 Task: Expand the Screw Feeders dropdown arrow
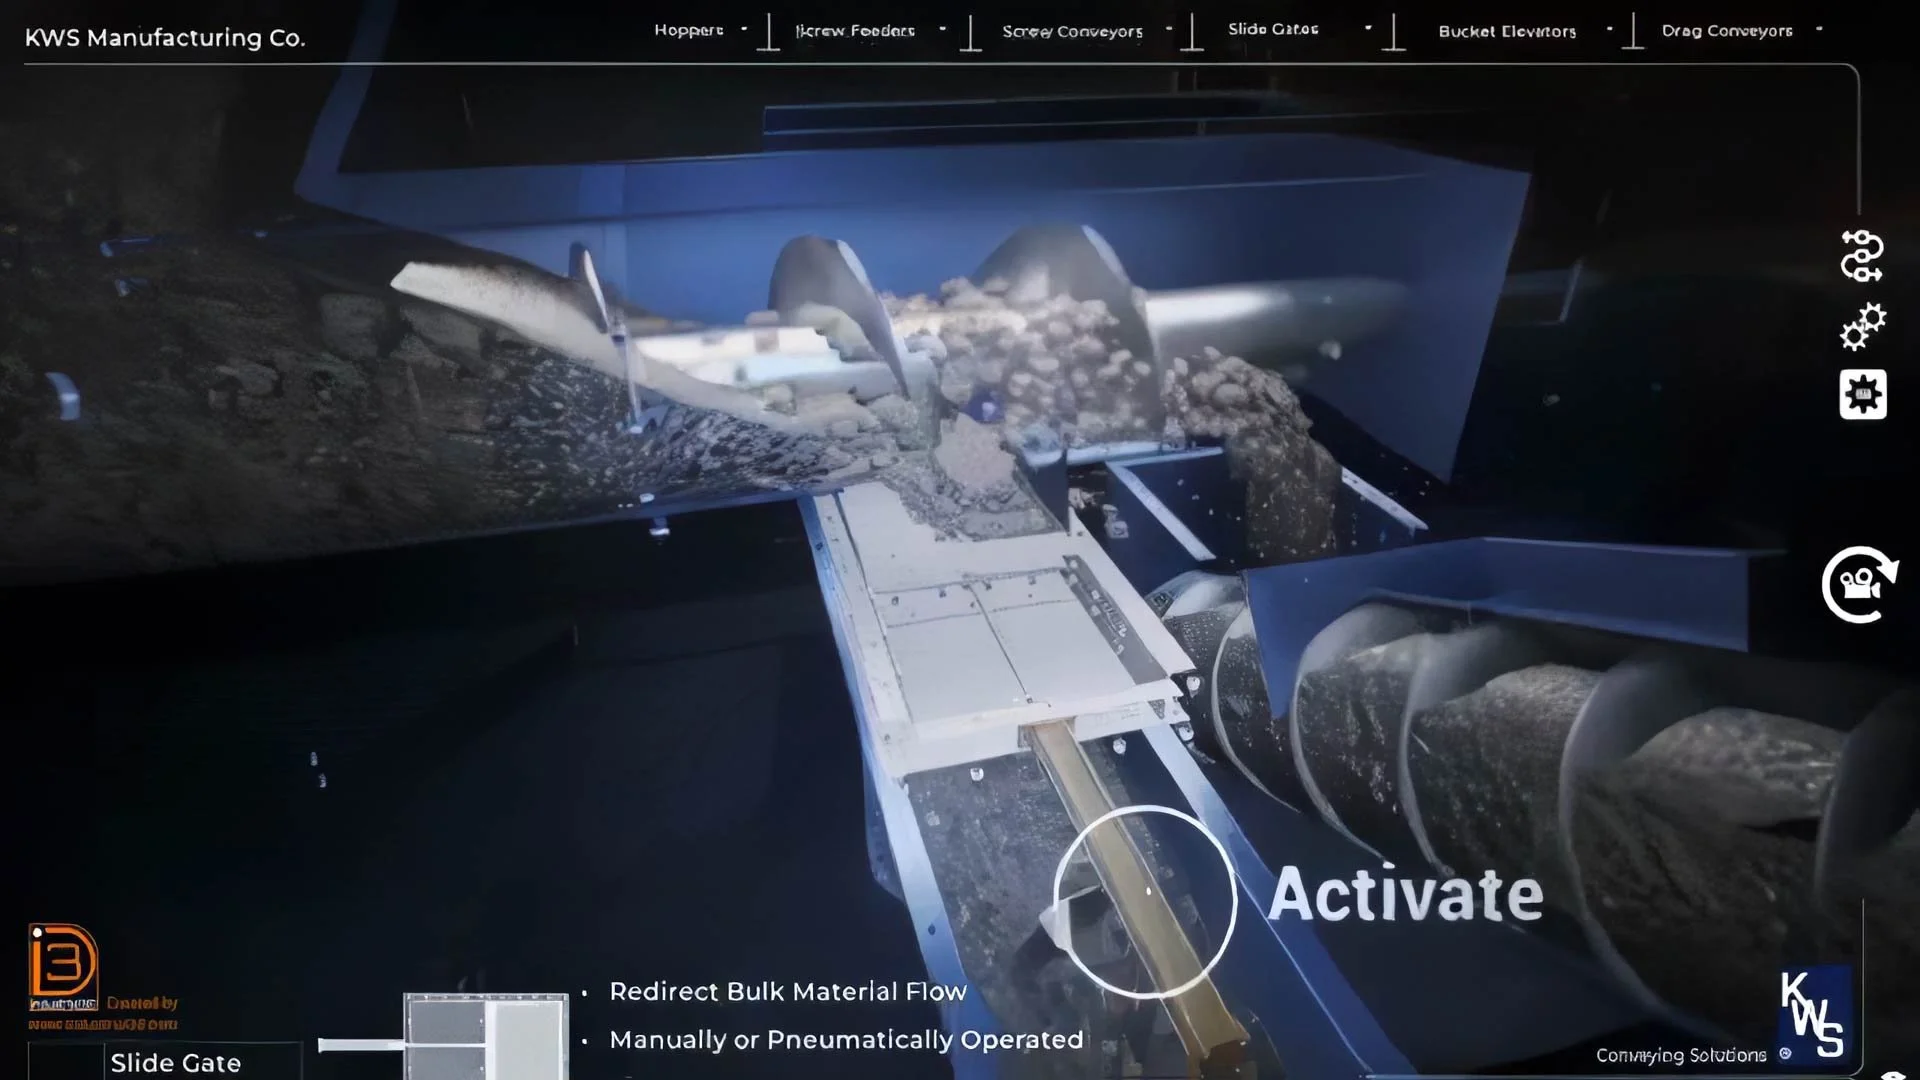click(942, 29)
